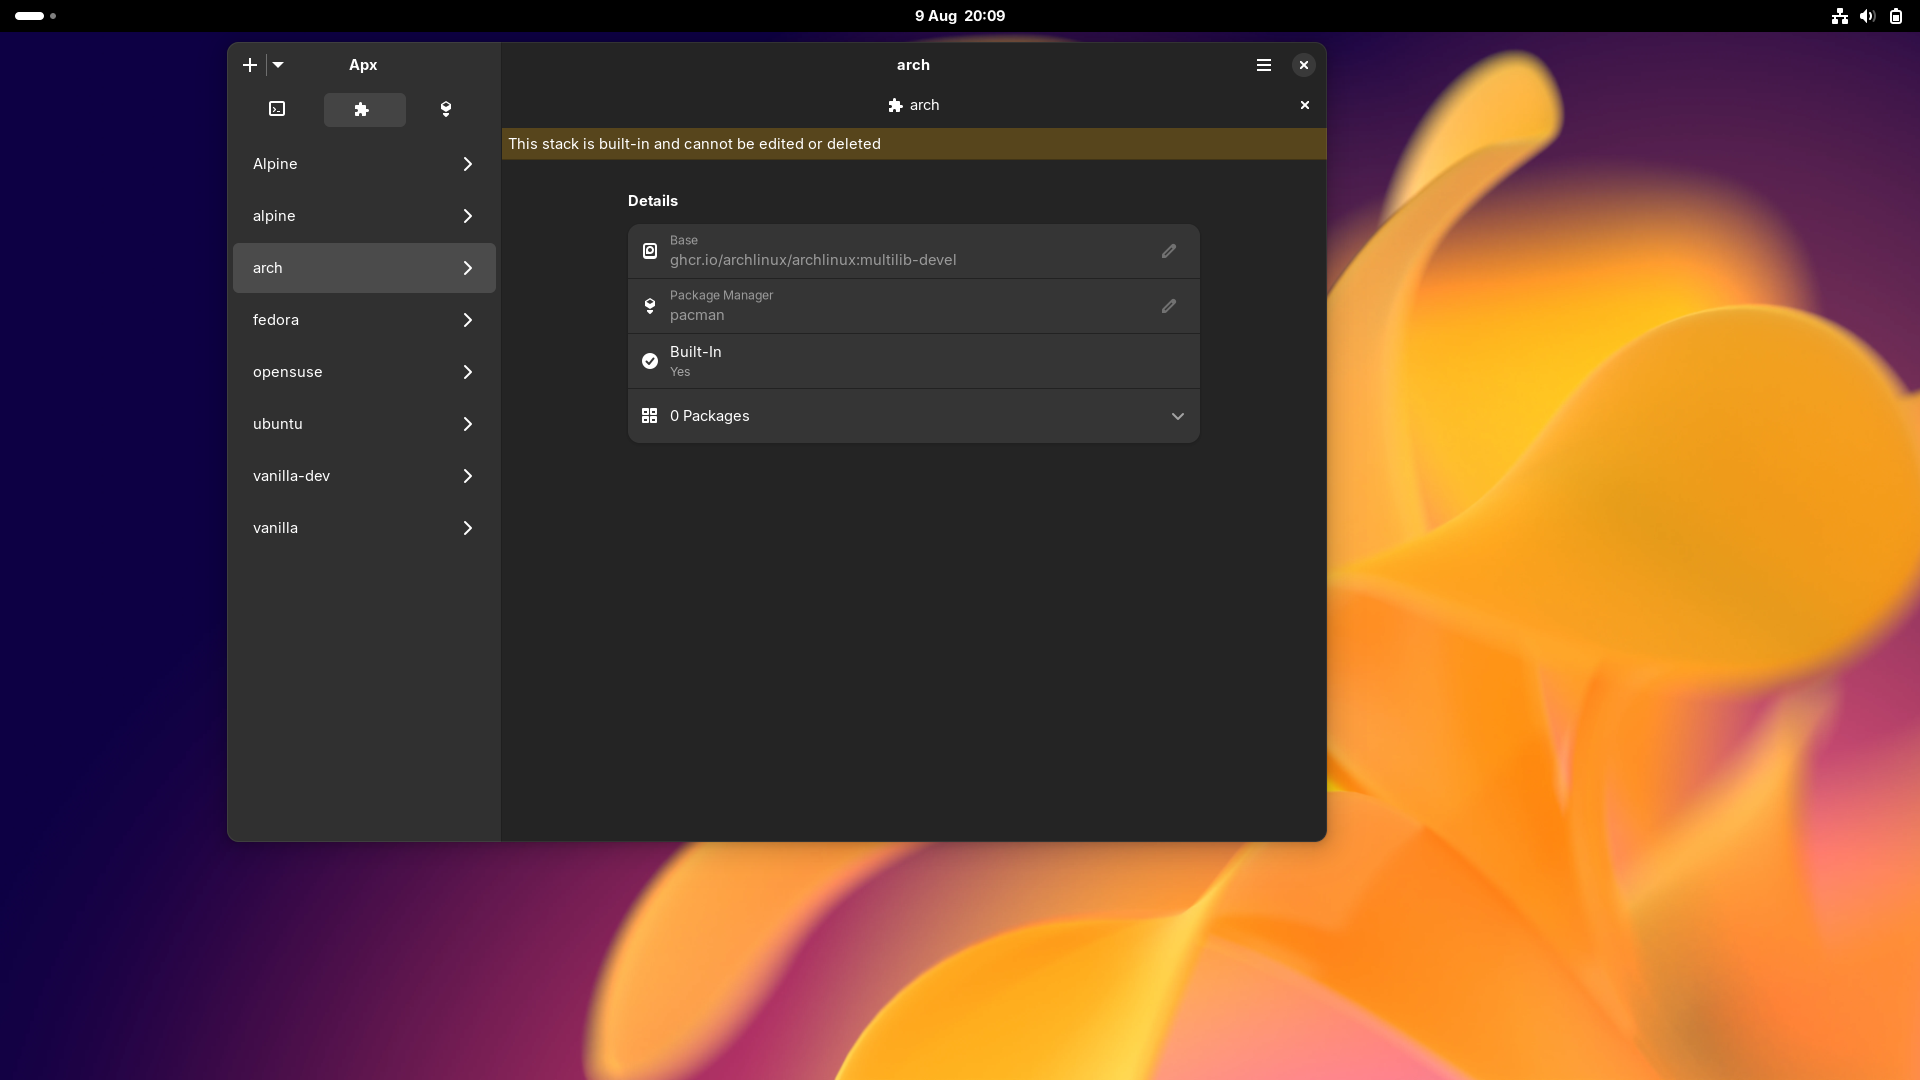1920x1080 pixels.
Task: Switch to the Package Managers tab icon
Action: (x=446, y=109)
